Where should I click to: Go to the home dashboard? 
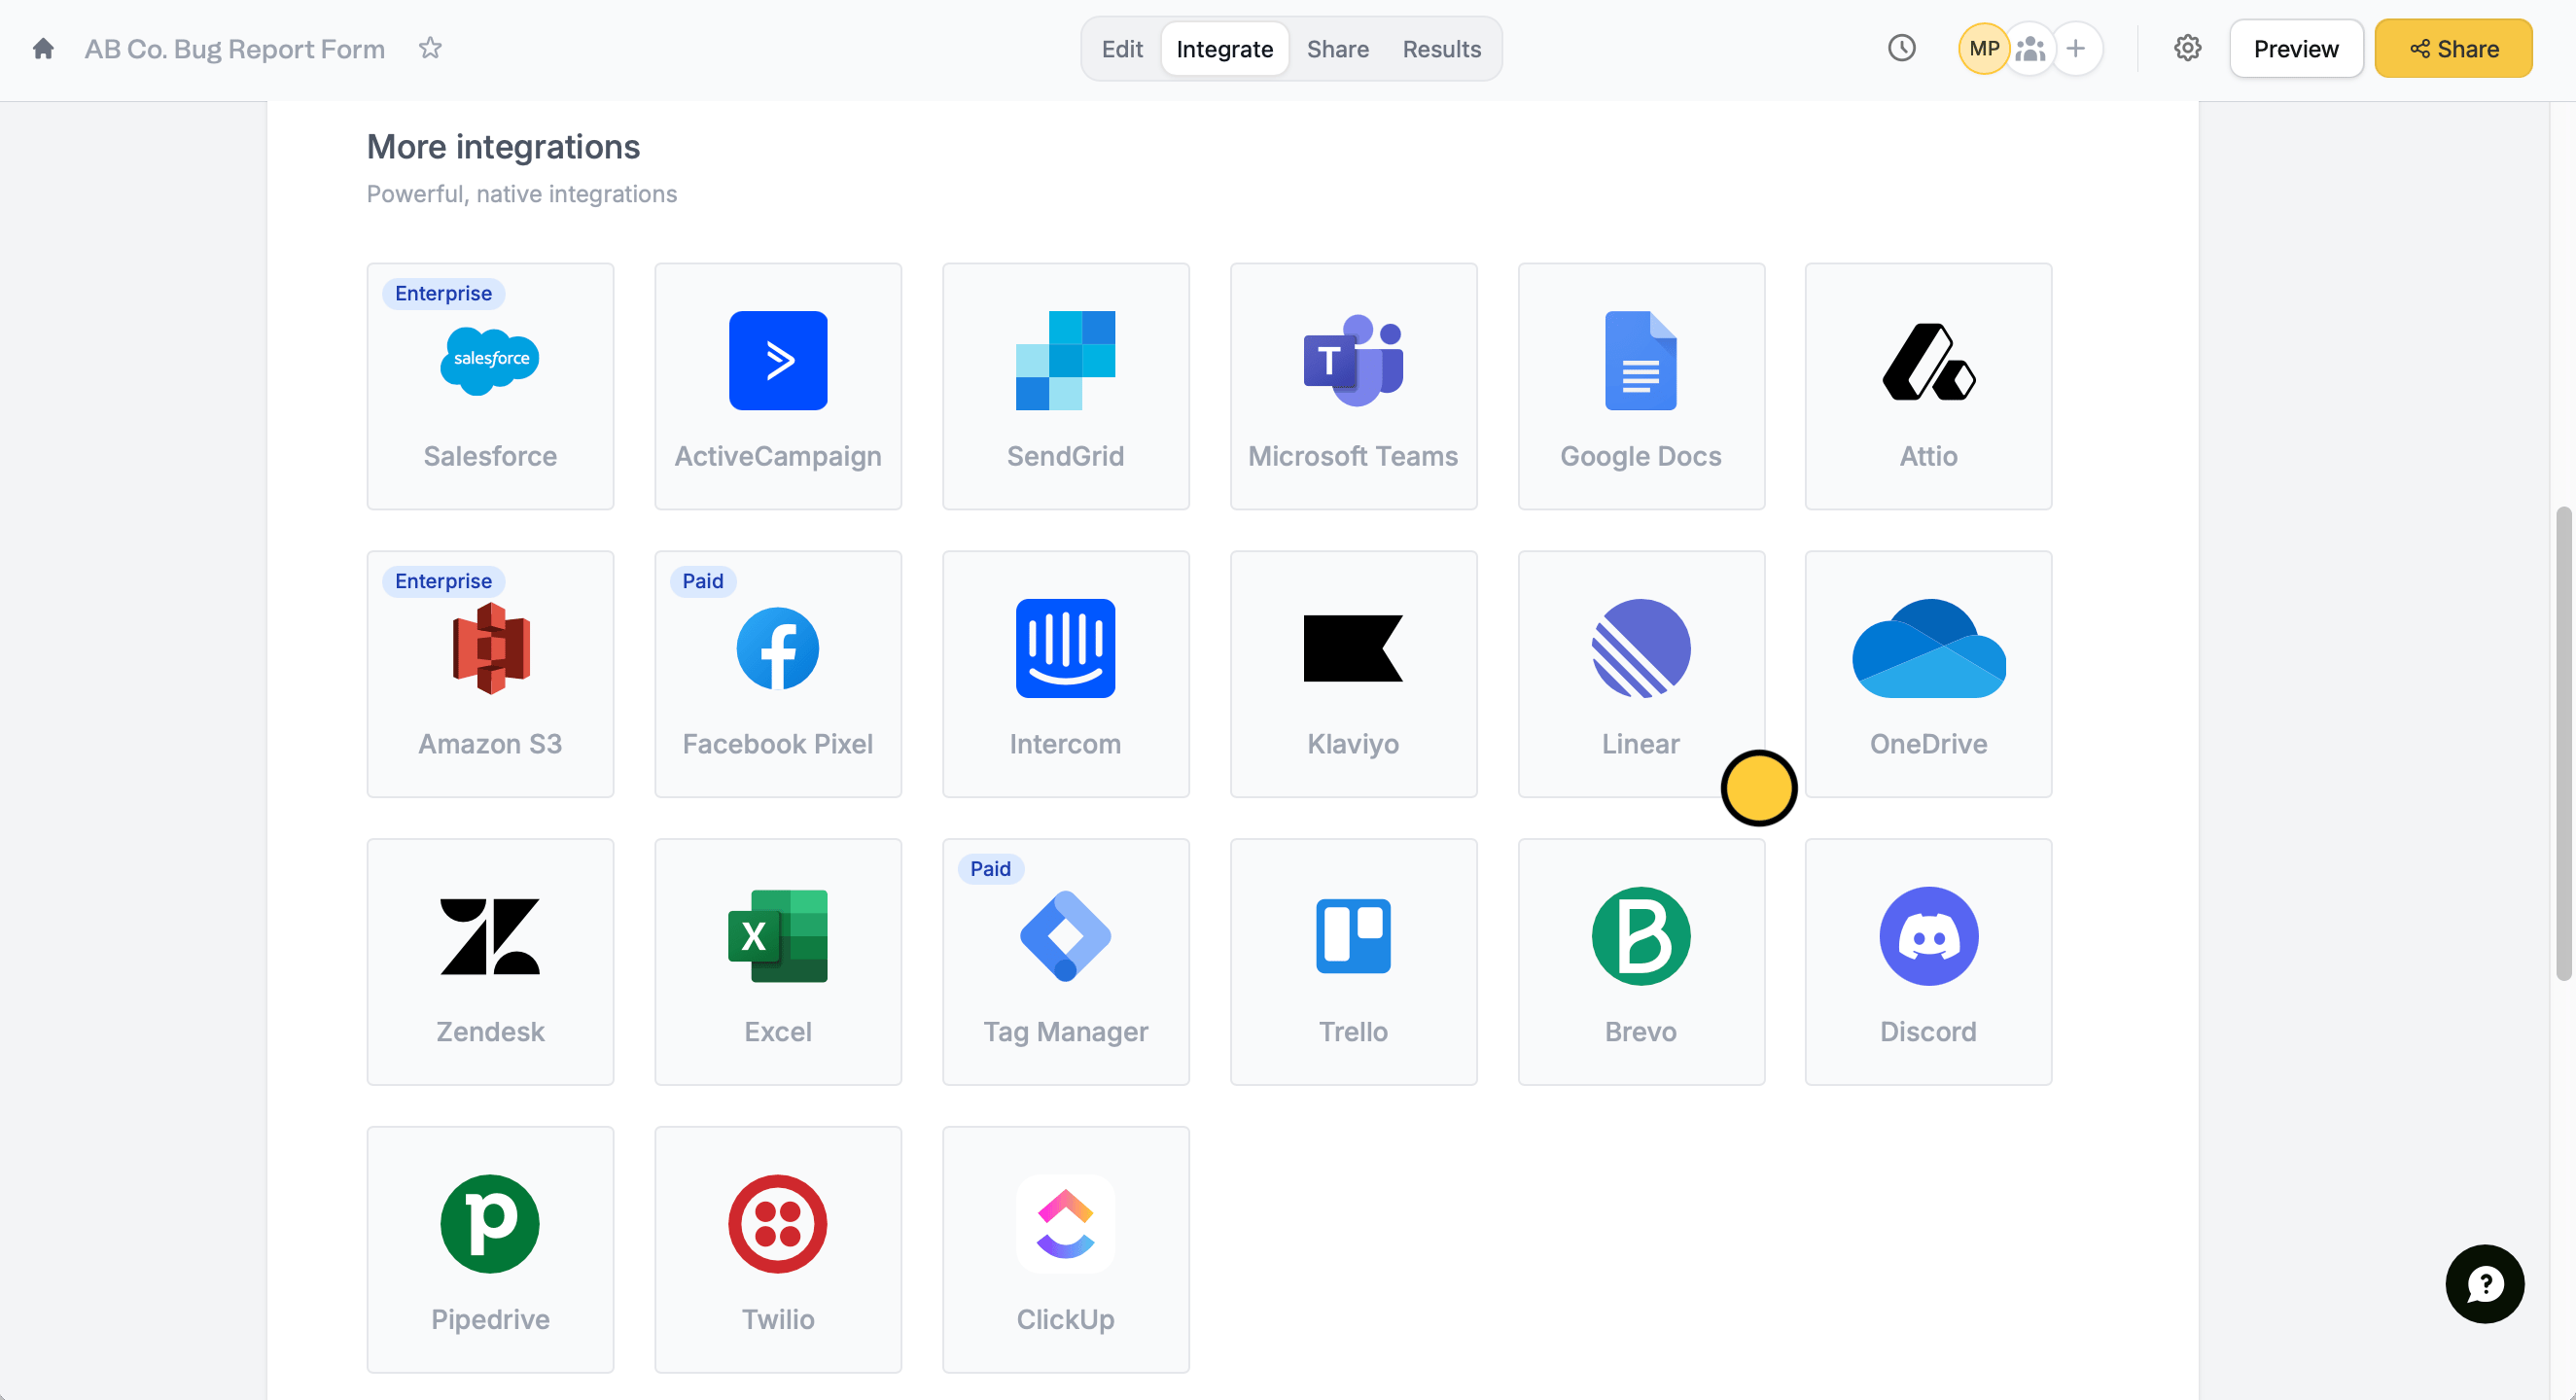click(x=43, y=48)
